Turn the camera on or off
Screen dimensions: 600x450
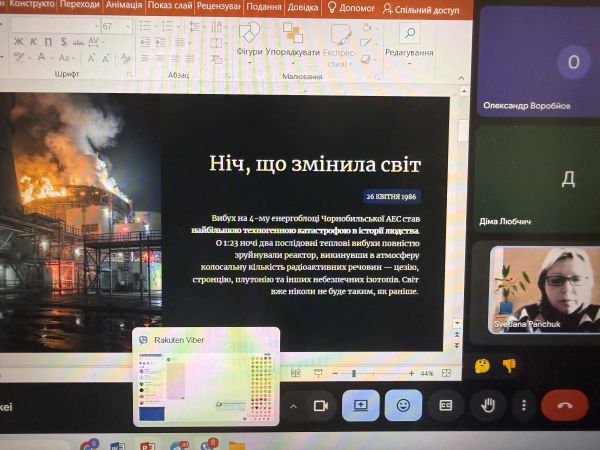click(x=320, y=405)
